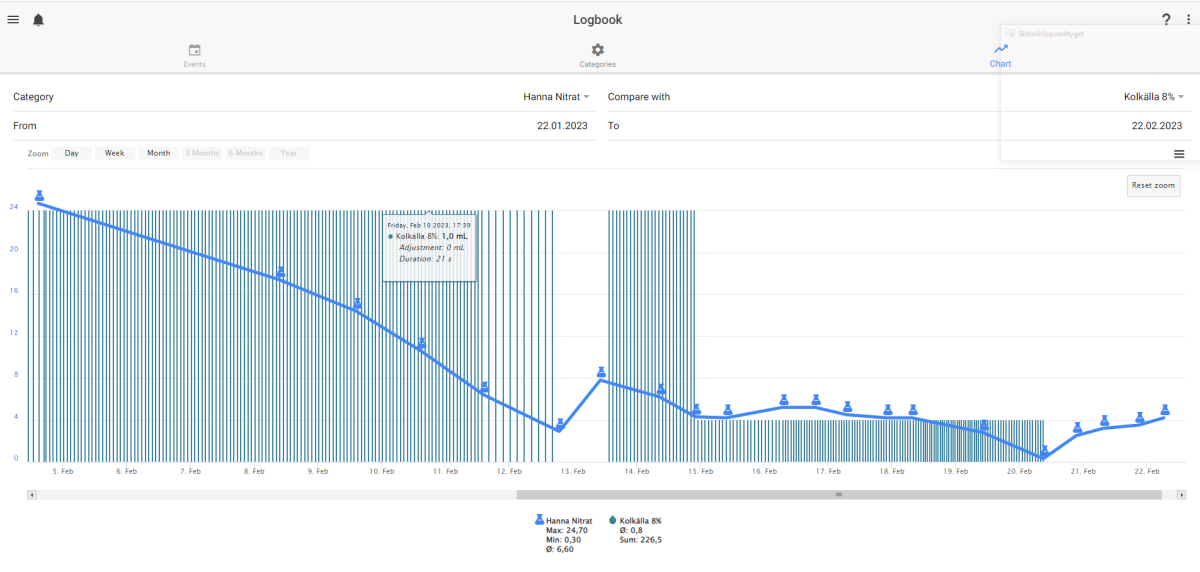
Task: Open the notifications bell
Action: pyautogui.click(x=38, y=20)
